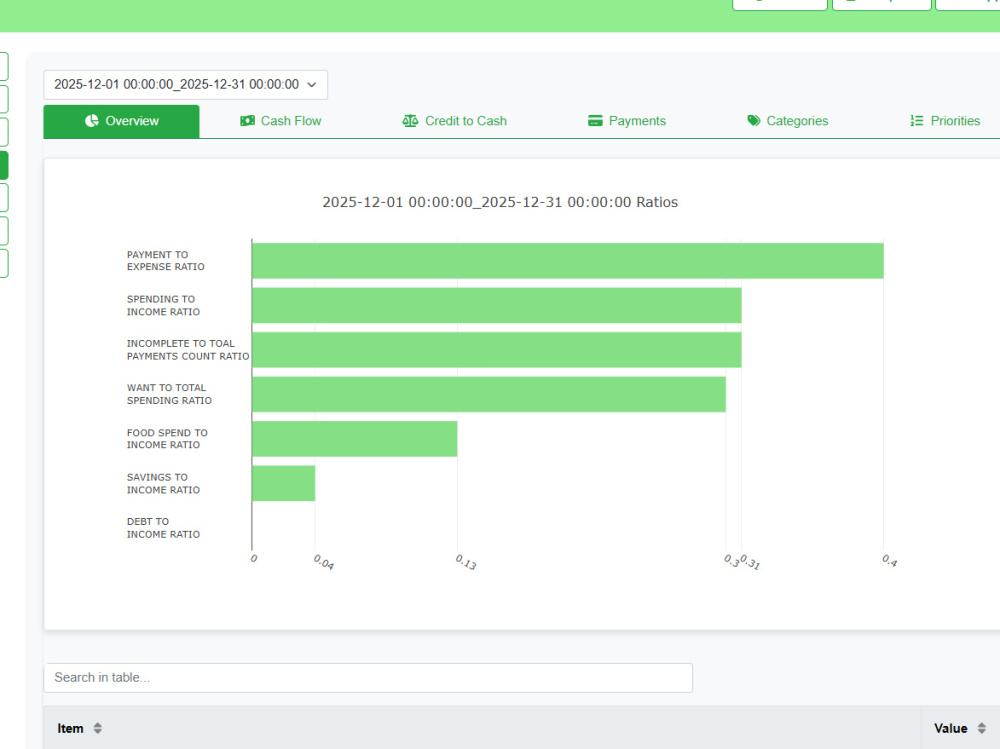Screen dimensions: 1000x749
Task: Open the Categories tab
Action: click(788, 121)
